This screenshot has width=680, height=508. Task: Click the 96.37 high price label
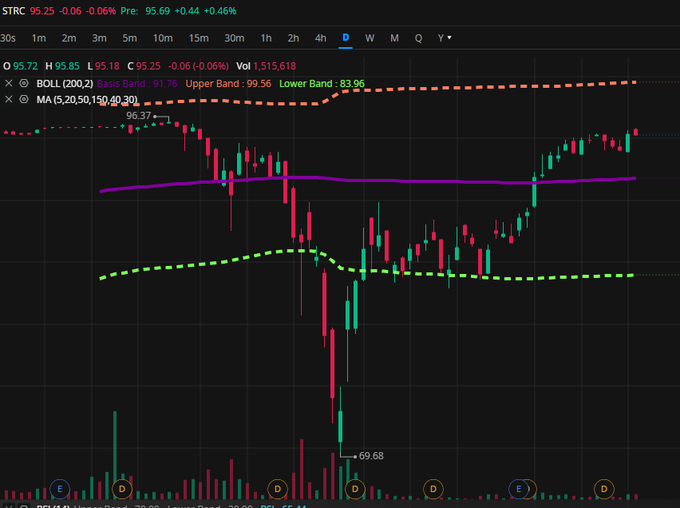click(138, 116)
